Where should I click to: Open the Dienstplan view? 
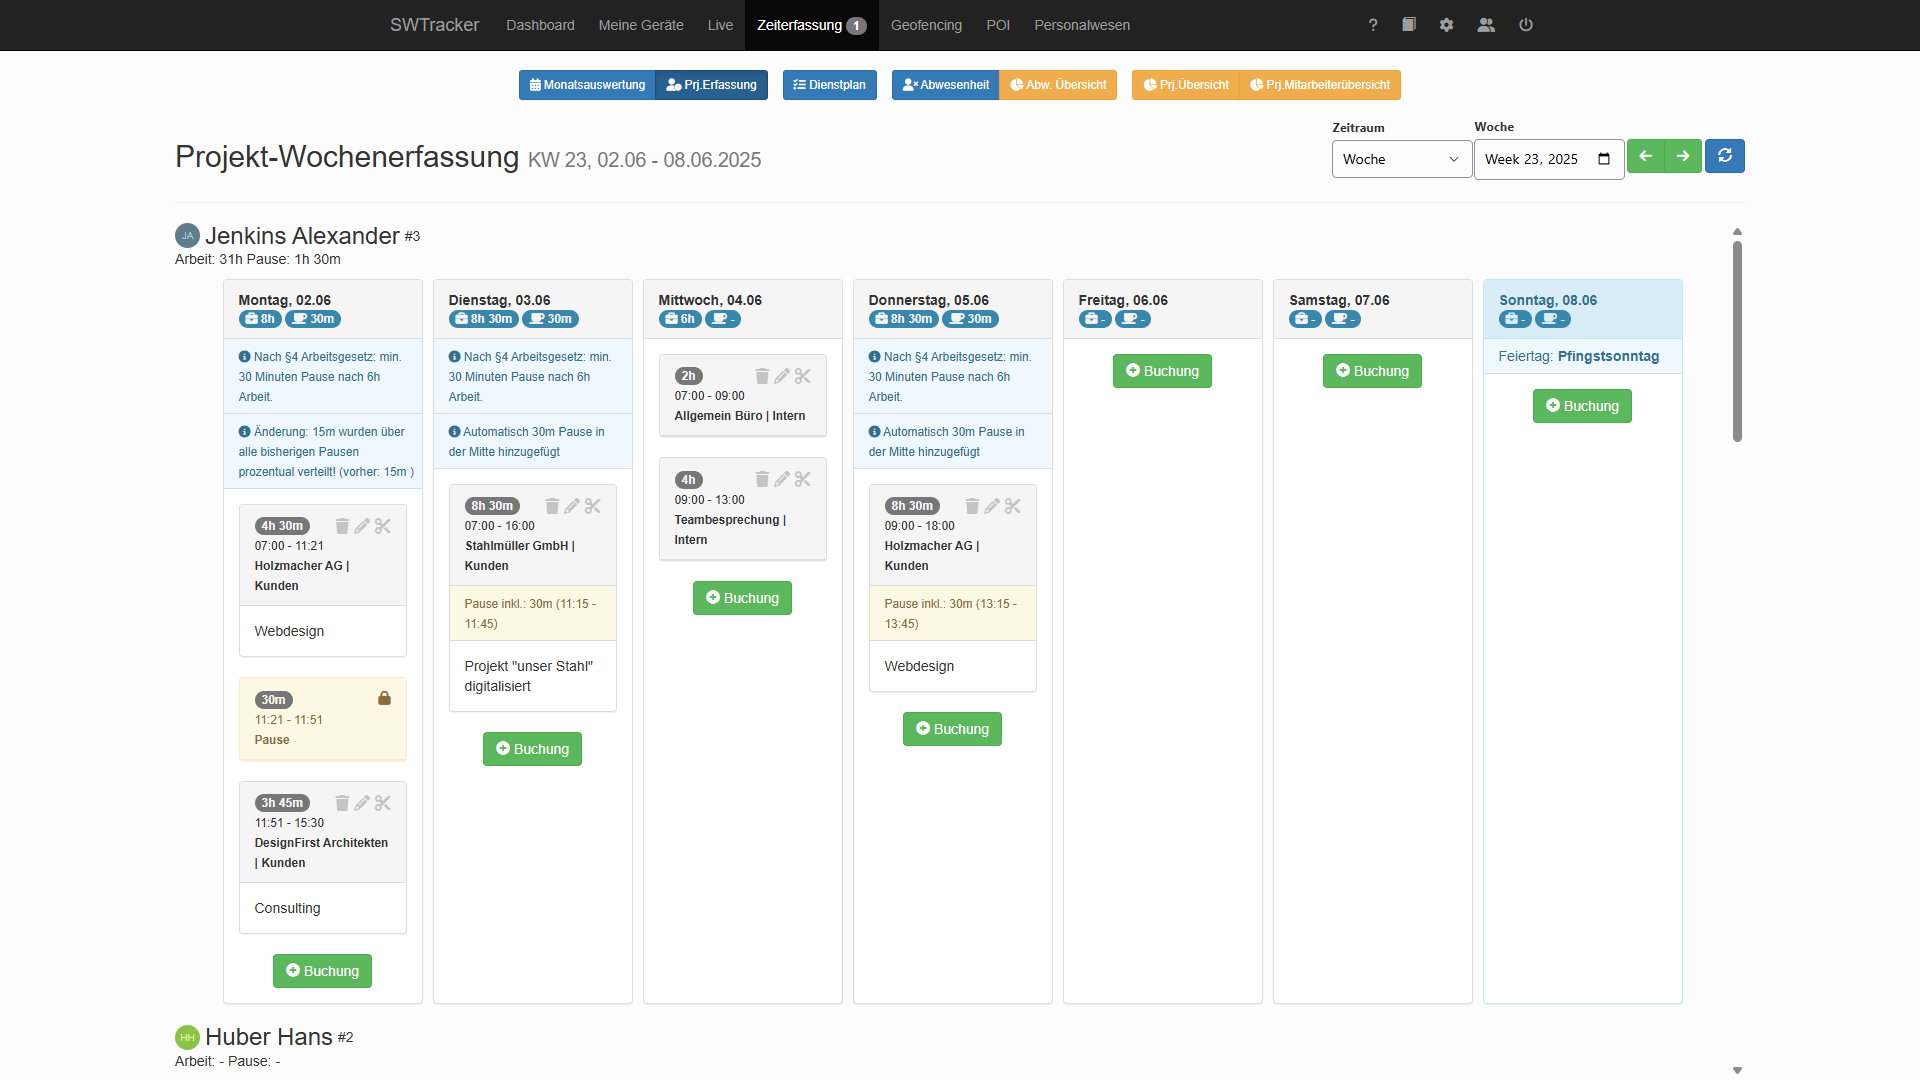click(830, 85)
